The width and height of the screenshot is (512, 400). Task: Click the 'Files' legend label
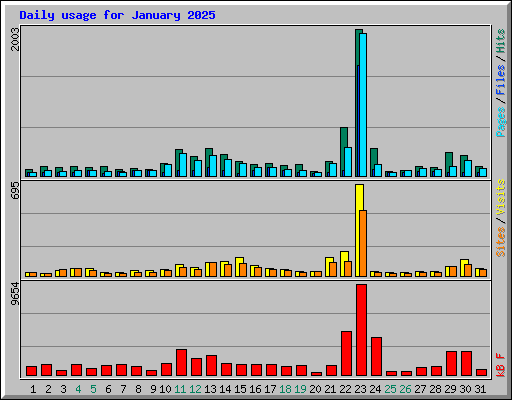[501, 80]
